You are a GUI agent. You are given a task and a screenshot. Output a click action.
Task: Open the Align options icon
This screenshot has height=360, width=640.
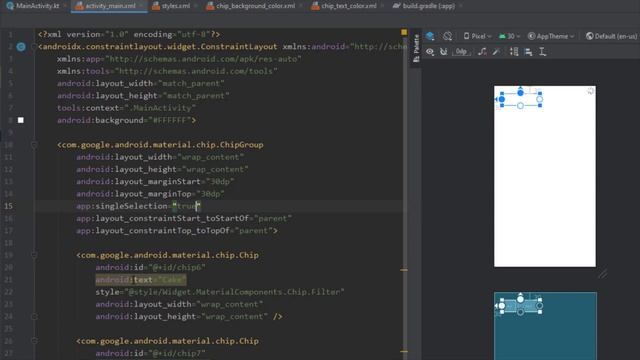coord(528,52)
